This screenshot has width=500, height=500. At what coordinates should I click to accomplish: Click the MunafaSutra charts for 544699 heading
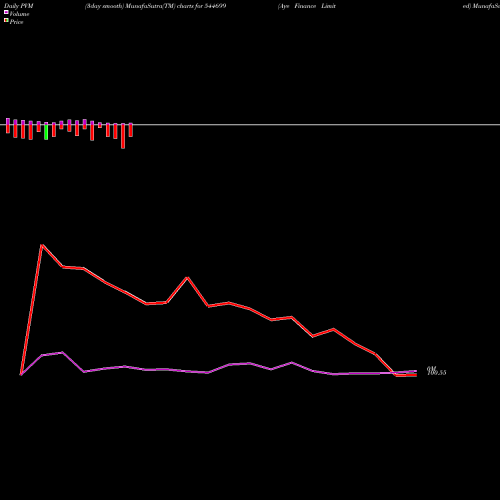click(x=155, y=6)
